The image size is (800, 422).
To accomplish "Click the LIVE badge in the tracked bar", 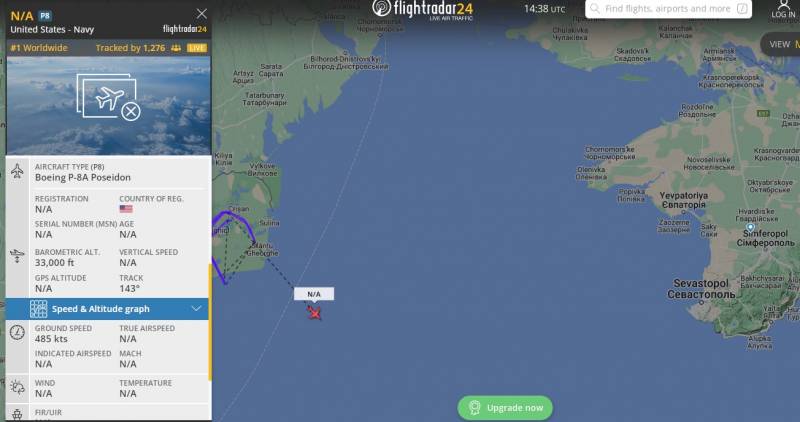I will 196,48.
